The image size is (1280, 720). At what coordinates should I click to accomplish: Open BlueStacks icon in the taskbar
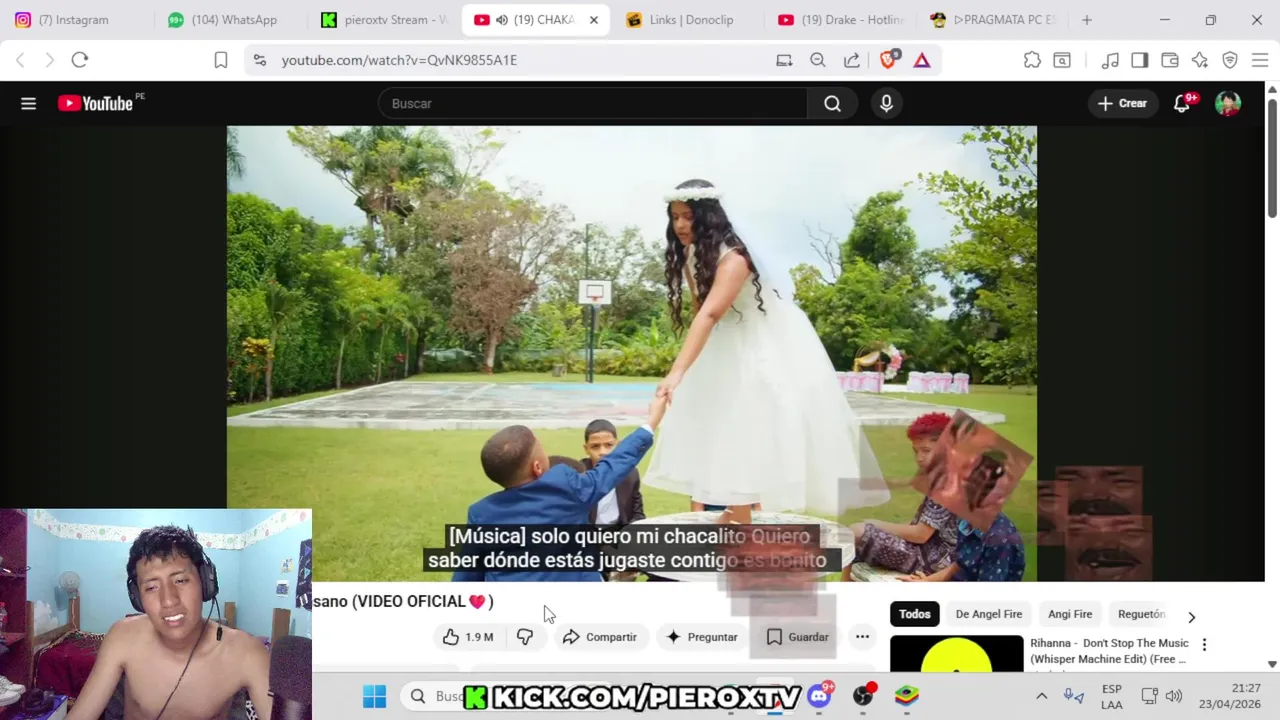[x=907, y=696]
